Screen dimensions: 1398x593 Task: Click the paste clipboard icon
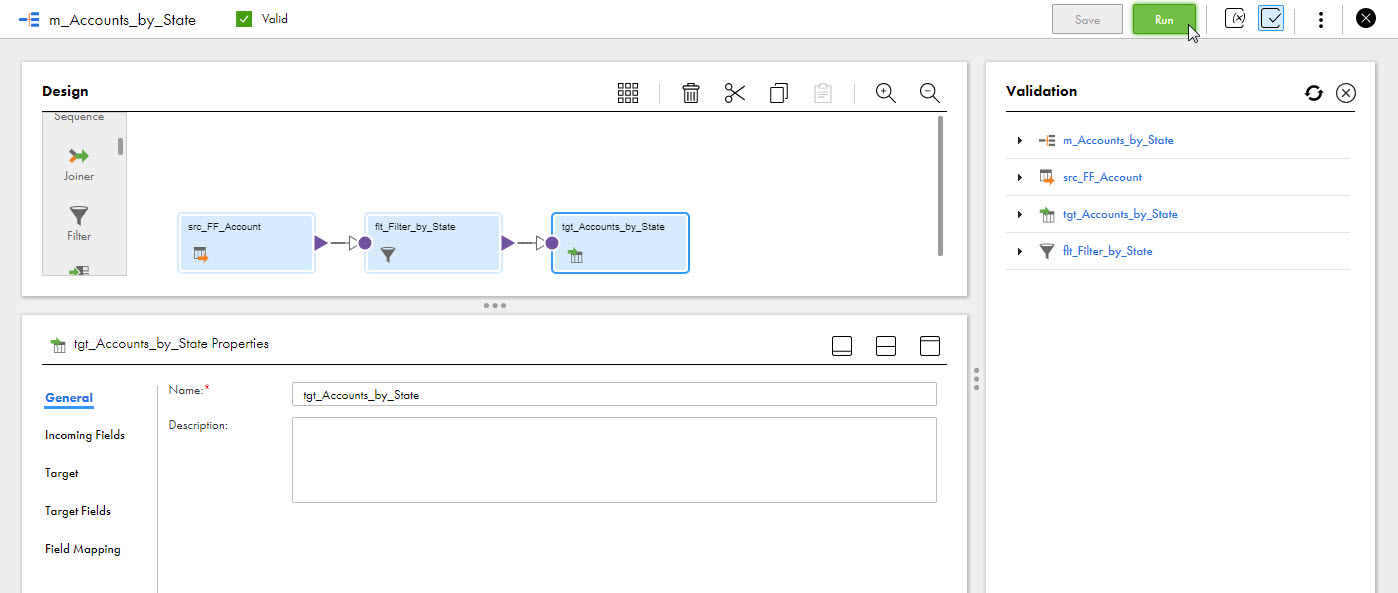pos(823,93)
